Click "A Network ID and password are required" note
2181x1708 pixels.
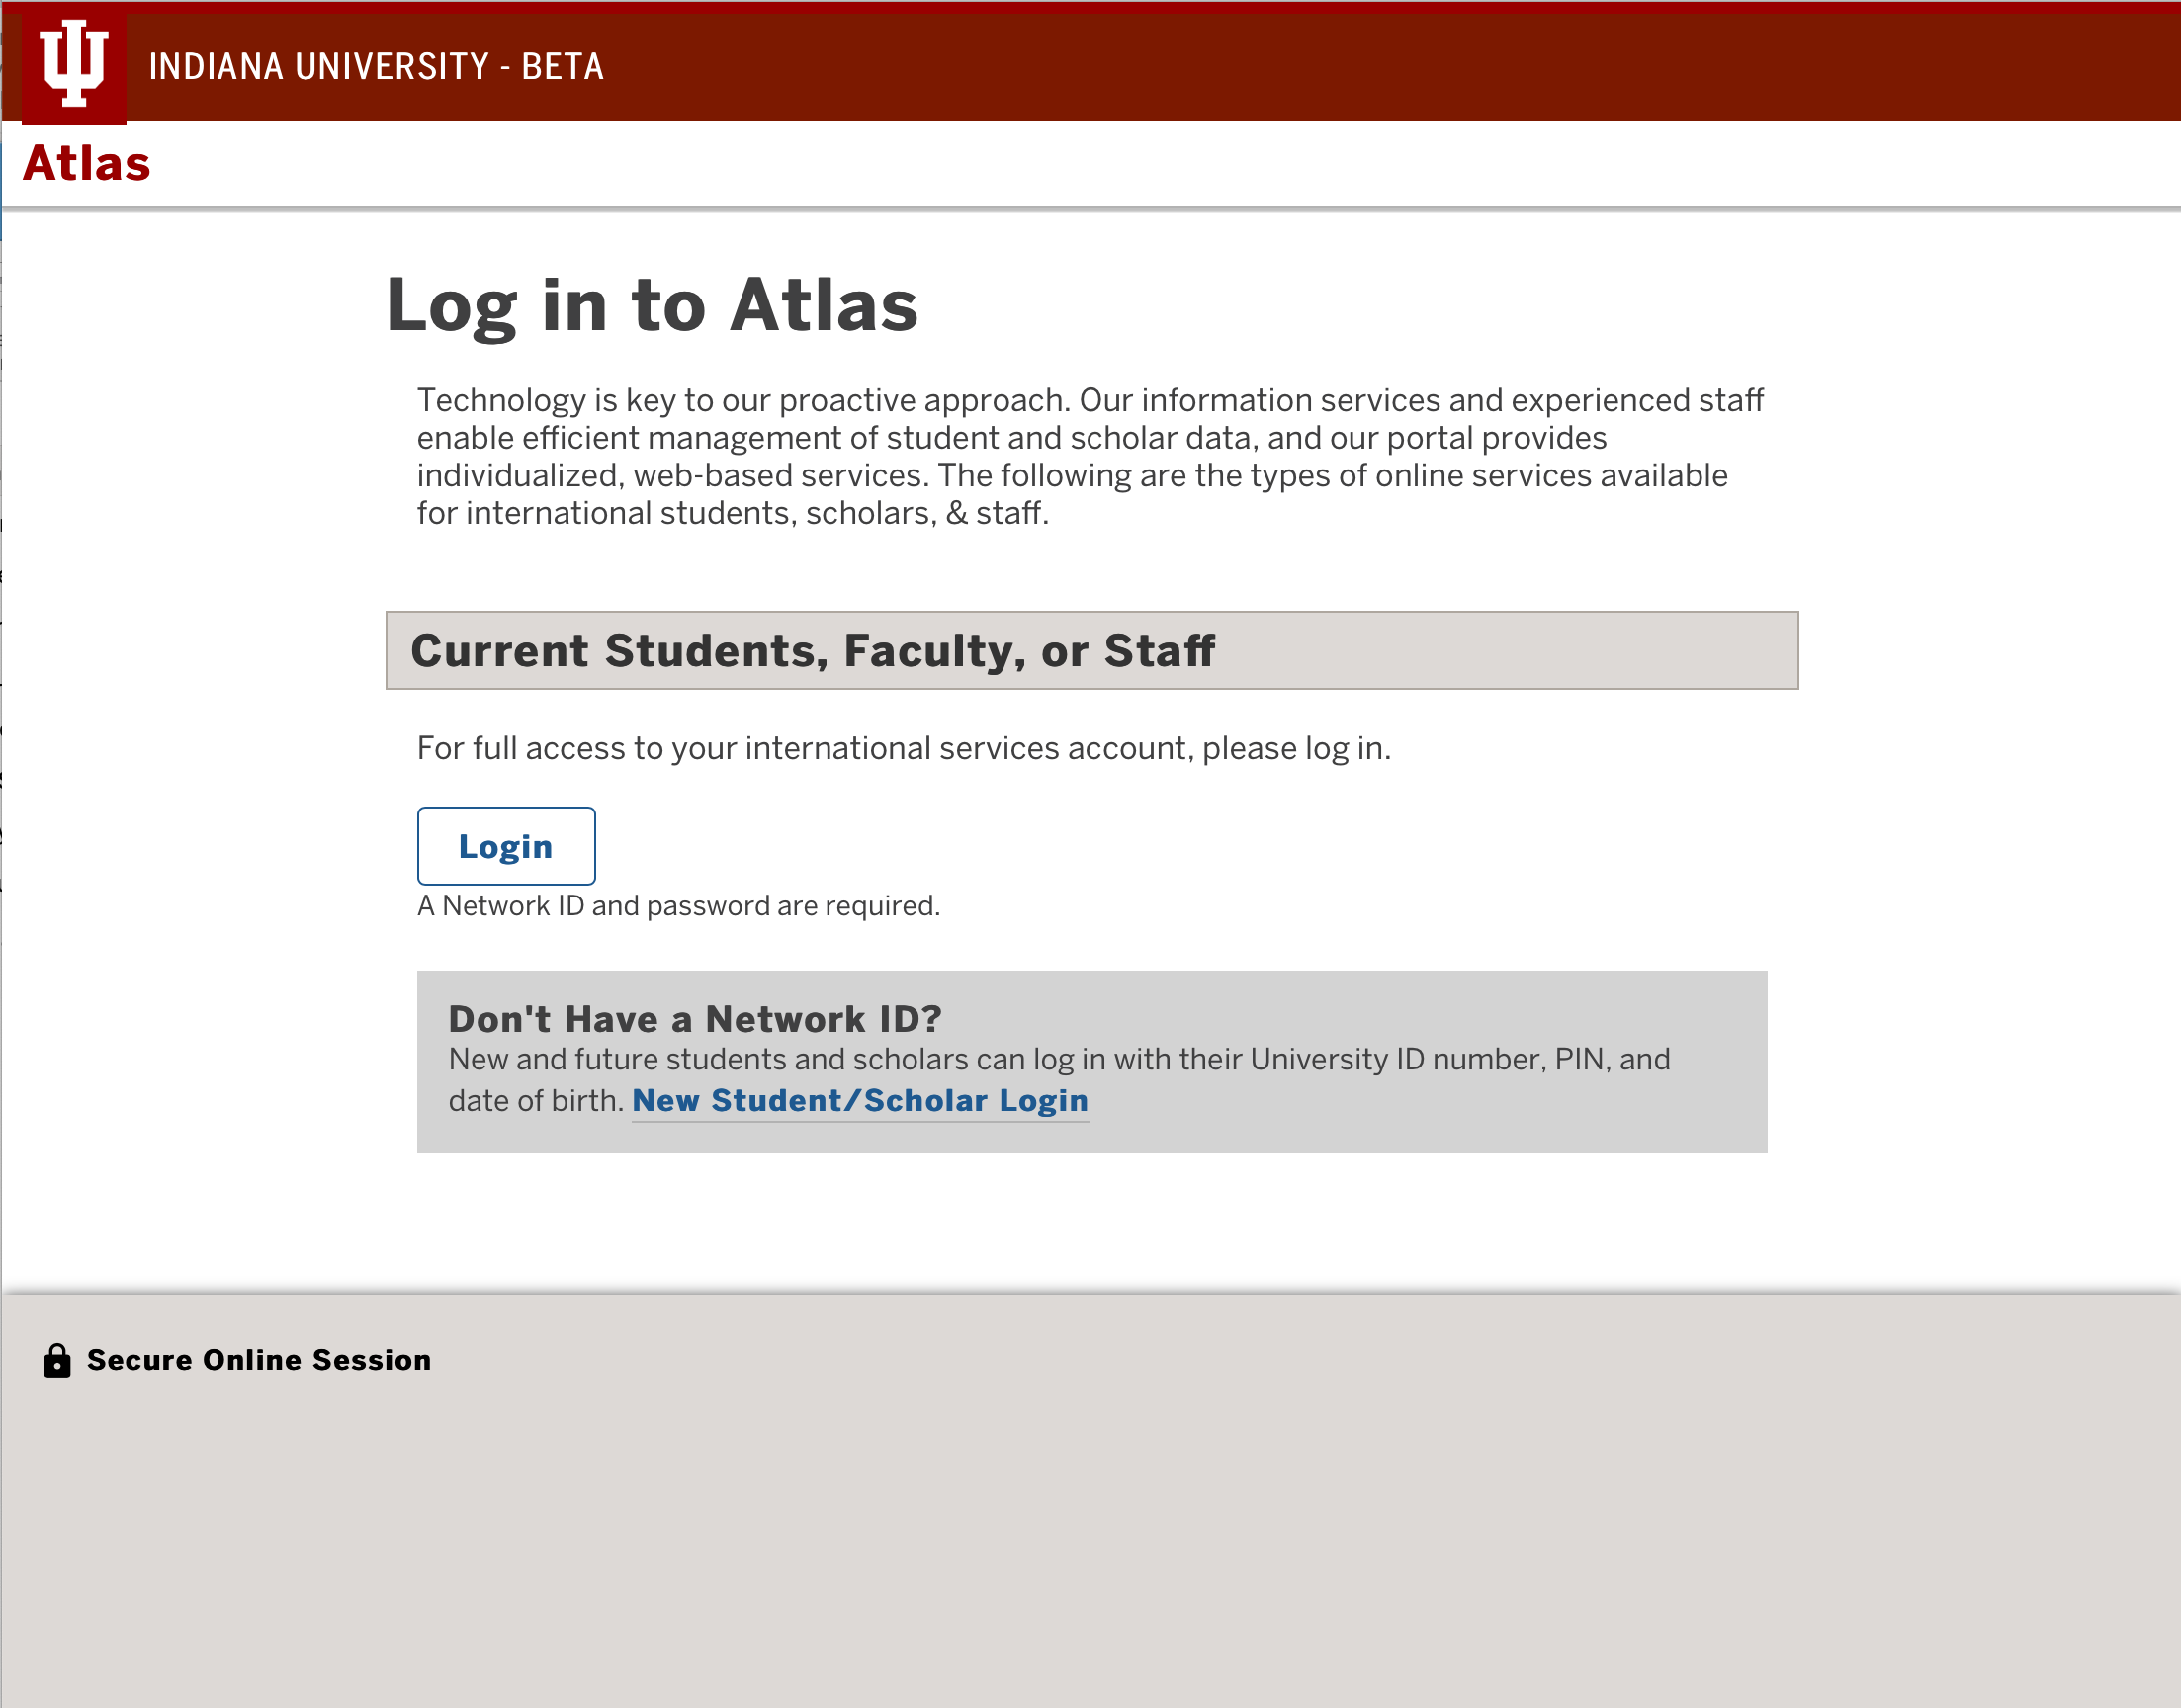pyautogui.click(x=678, y=906)
